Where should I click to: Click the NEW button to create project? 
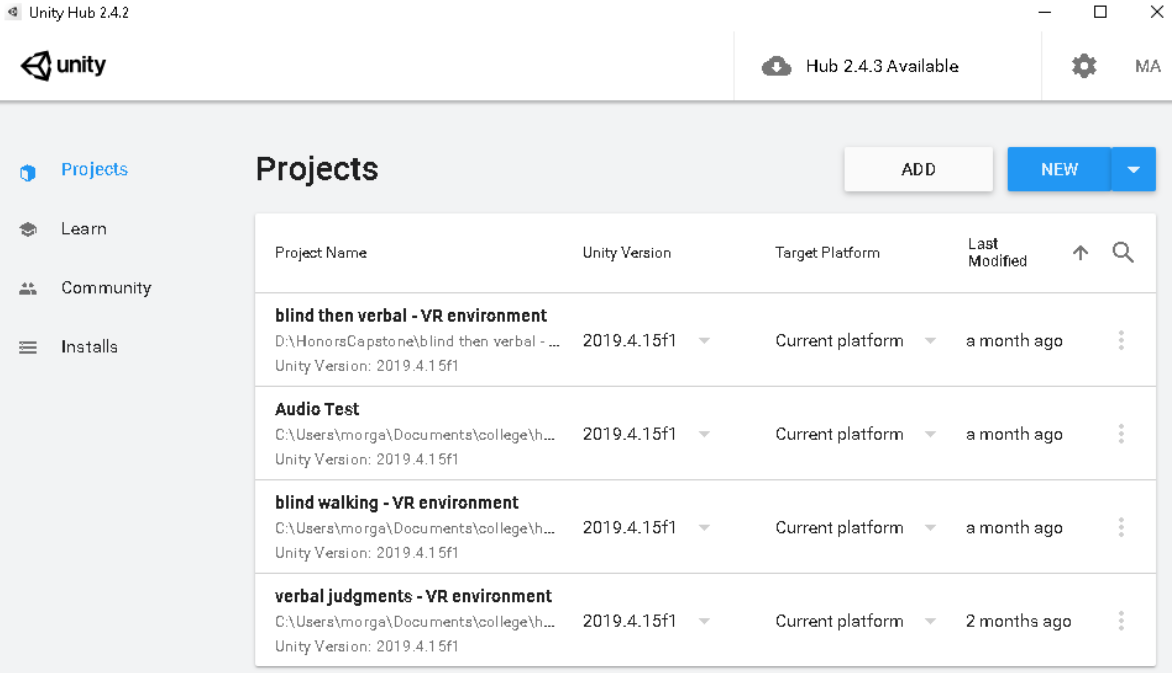tap(1059, 169)
